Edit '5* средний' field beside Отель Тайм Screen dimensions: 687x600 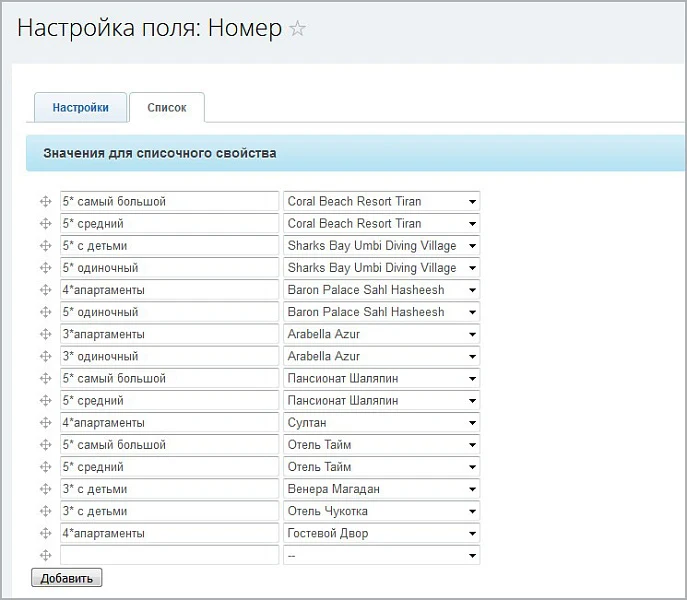pos(170,467)
